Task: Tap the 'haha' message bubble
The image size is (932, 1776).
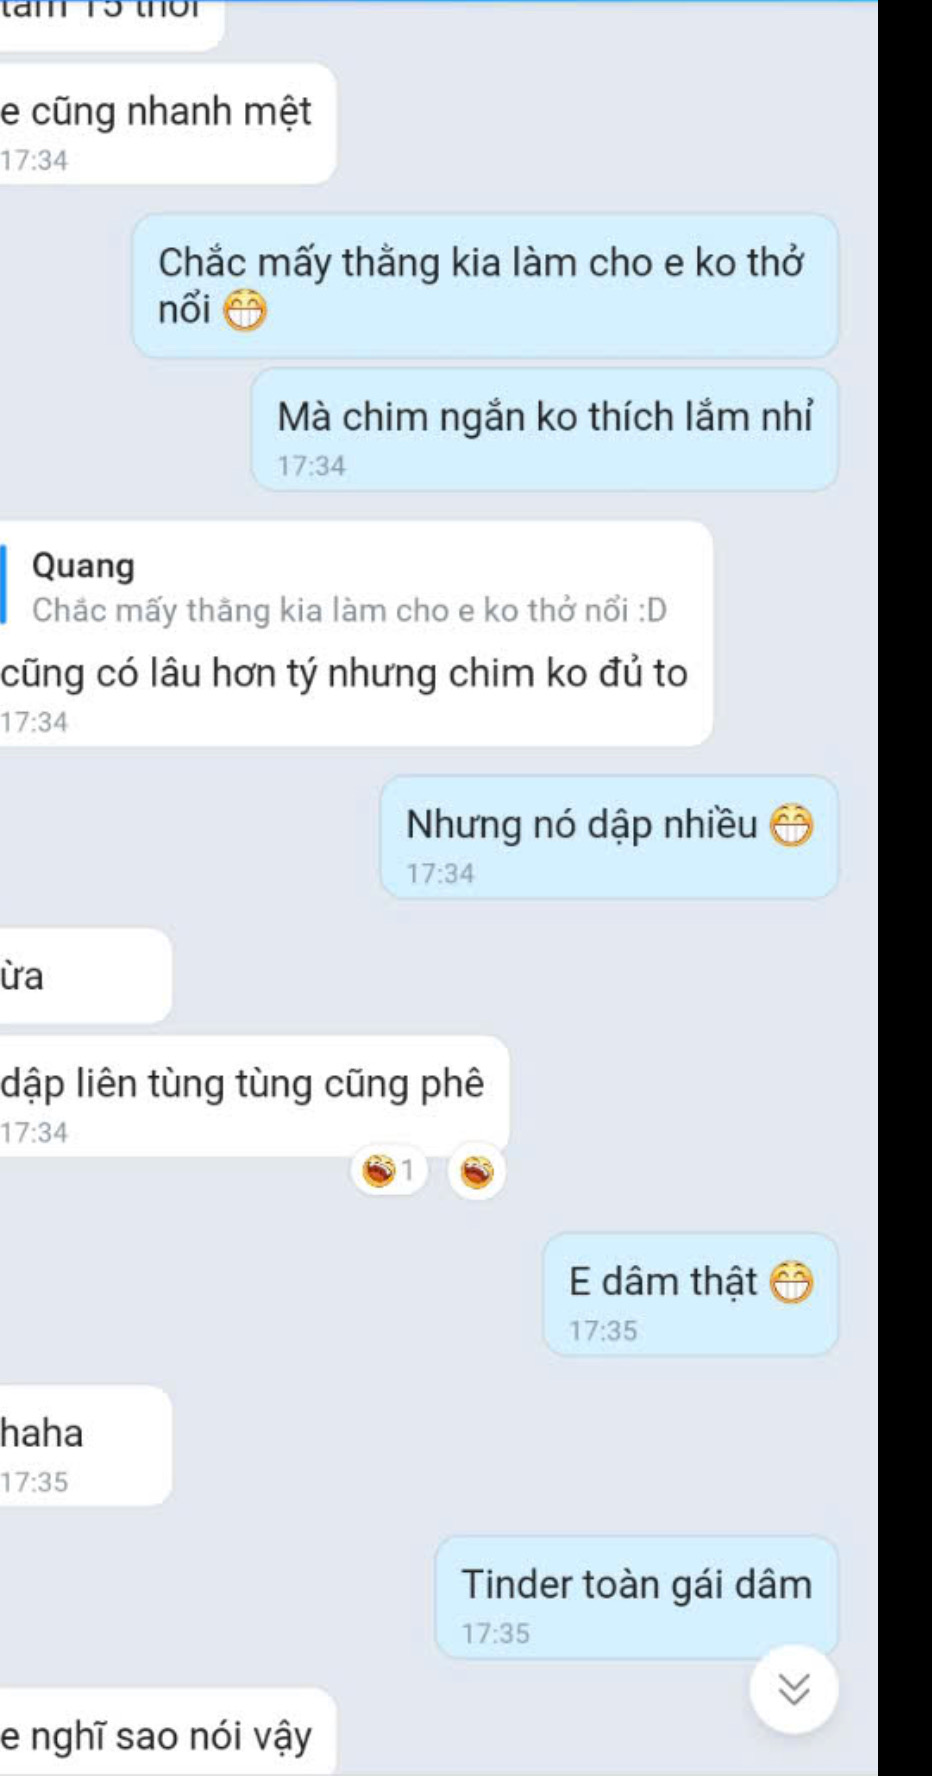Action: [84, 1445]
